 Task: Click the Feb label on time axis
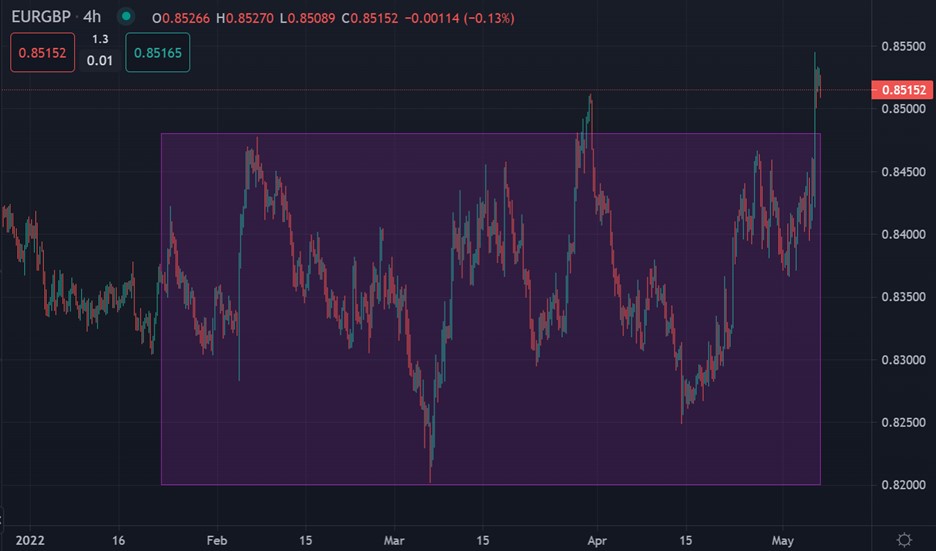(217, 540)
